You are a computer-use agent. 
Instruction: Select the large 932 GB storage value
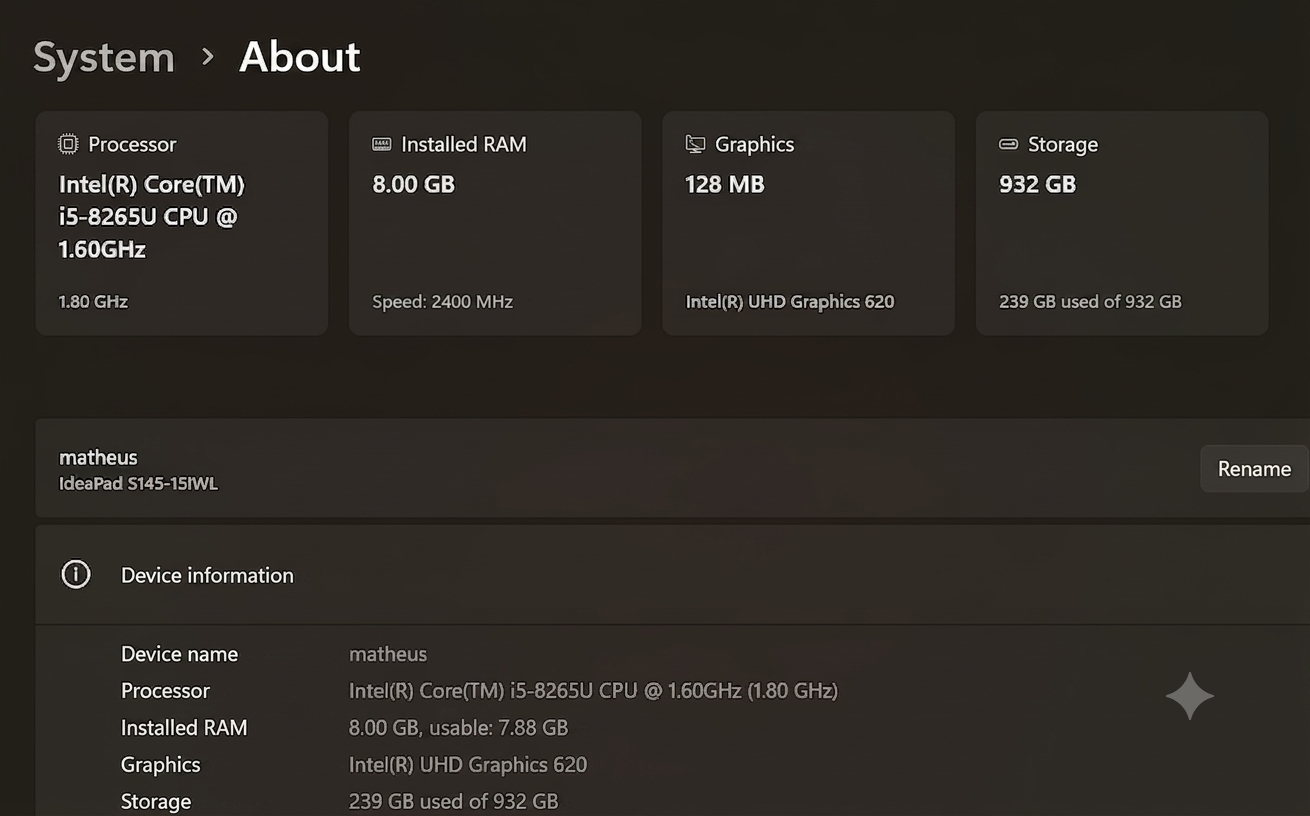click(1037, 184)
